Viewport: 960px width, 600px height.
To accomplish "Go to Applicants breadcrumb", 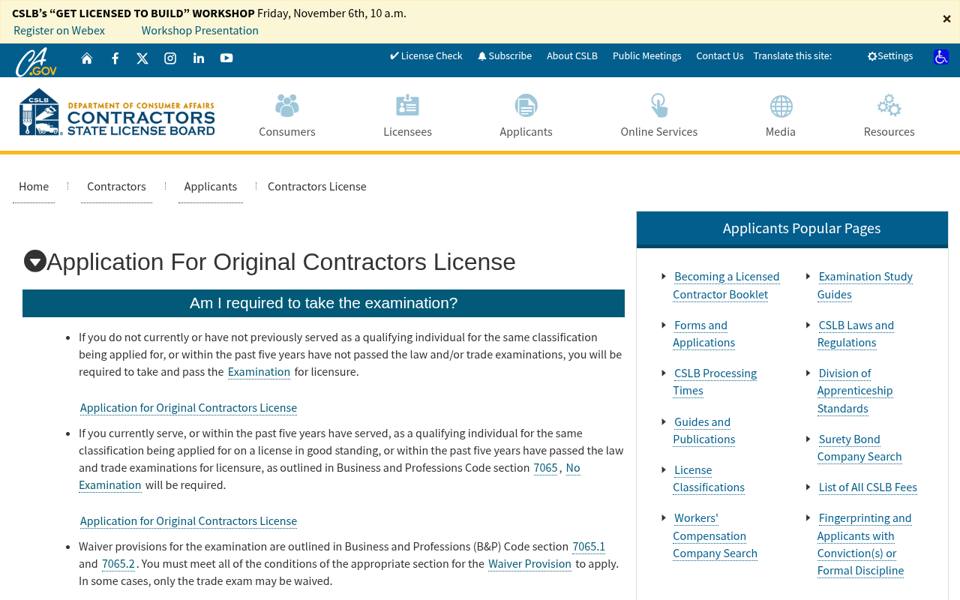I will coord(210,187).
